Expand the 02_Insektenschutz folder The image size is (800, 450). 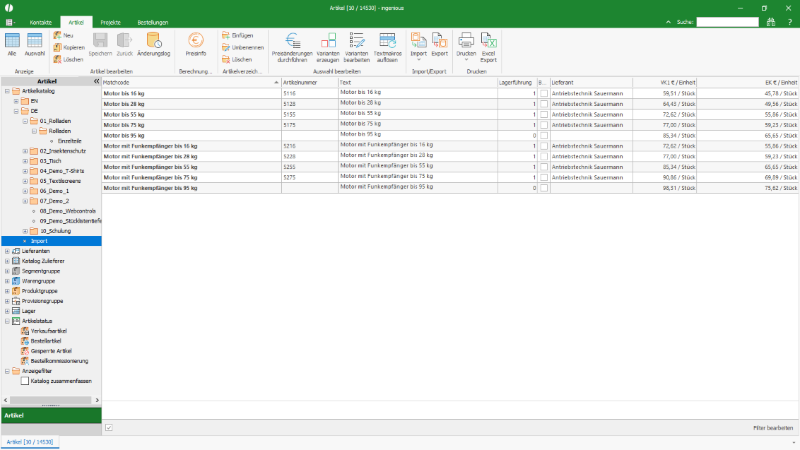pos(25,151)
